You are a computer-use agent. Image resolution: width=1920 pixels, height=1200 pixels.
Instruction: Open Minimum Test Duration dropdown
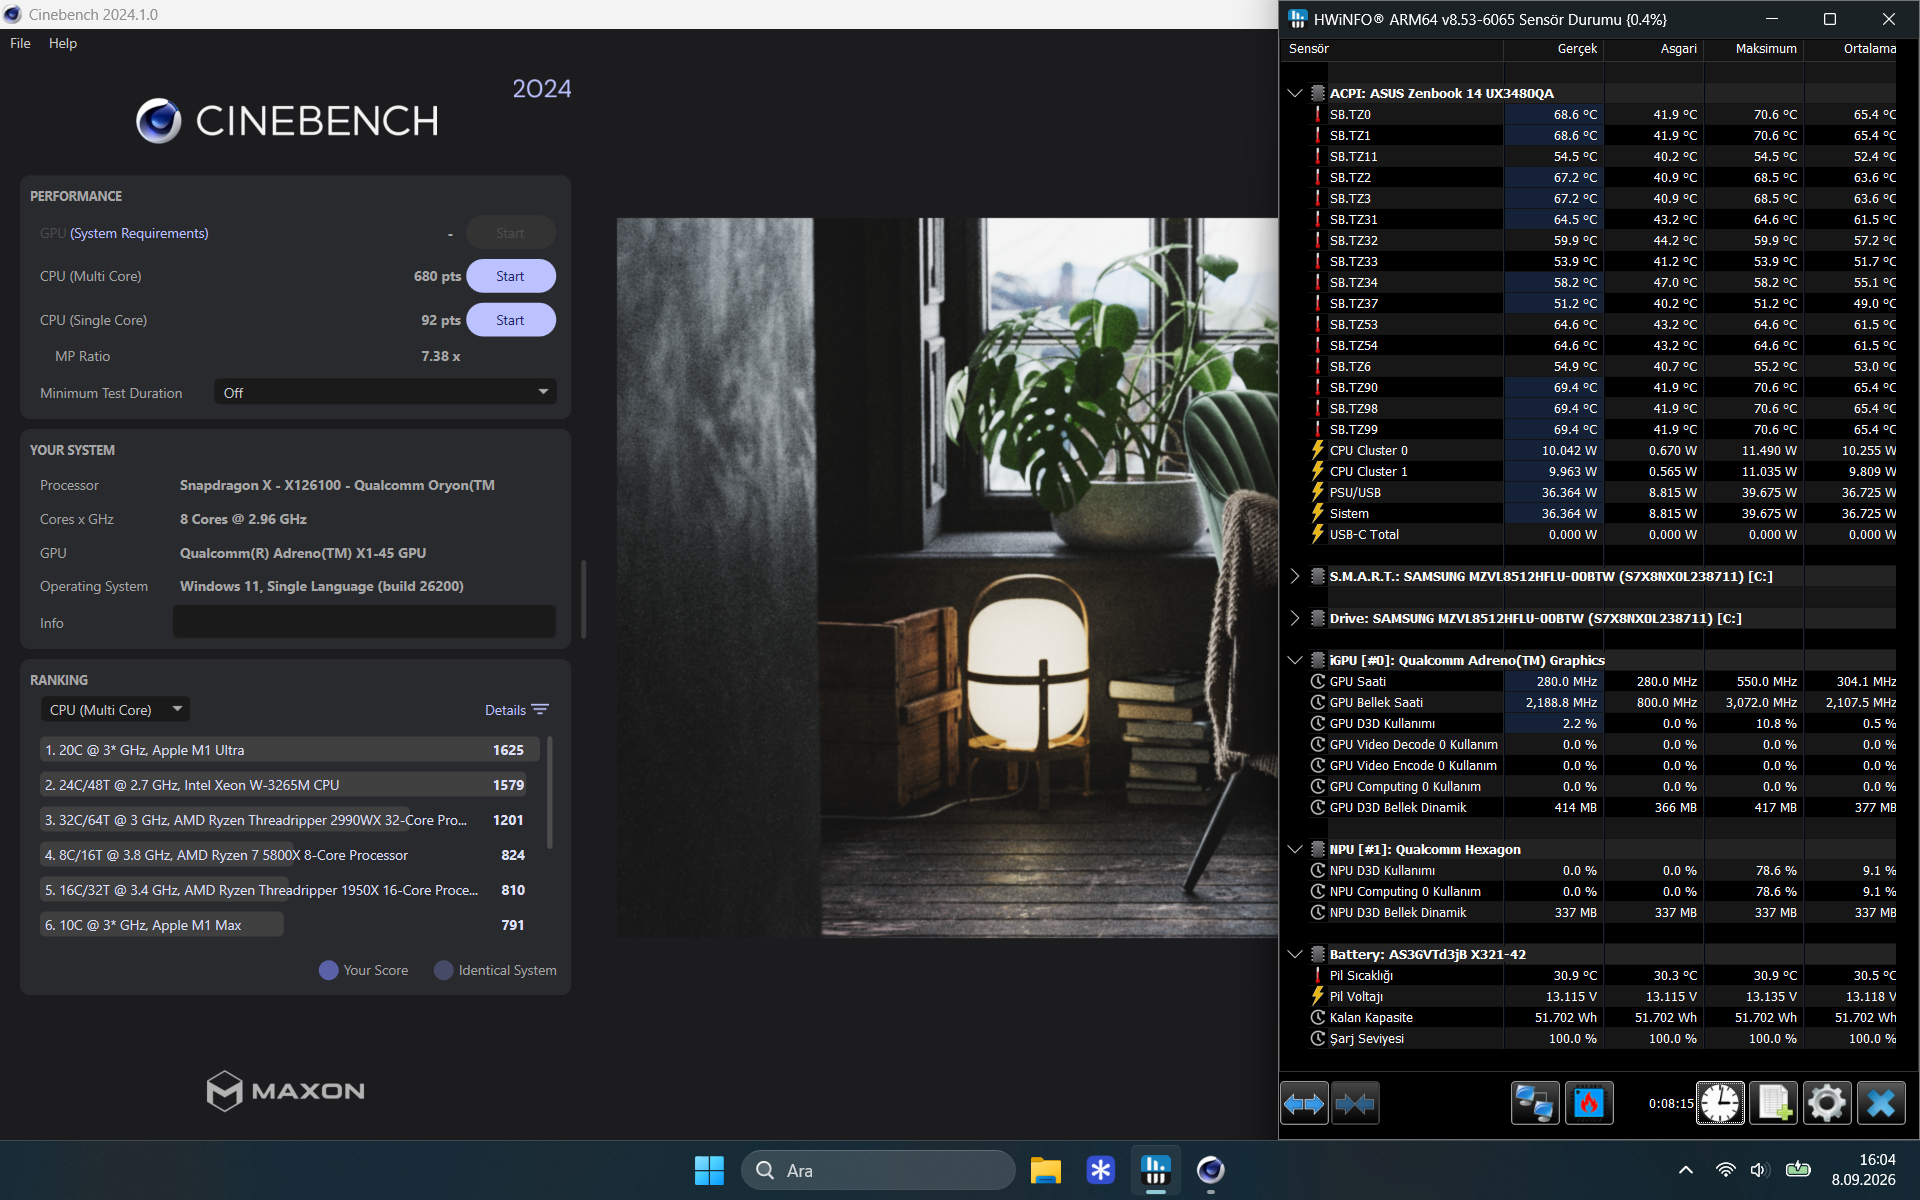(385, 393)
